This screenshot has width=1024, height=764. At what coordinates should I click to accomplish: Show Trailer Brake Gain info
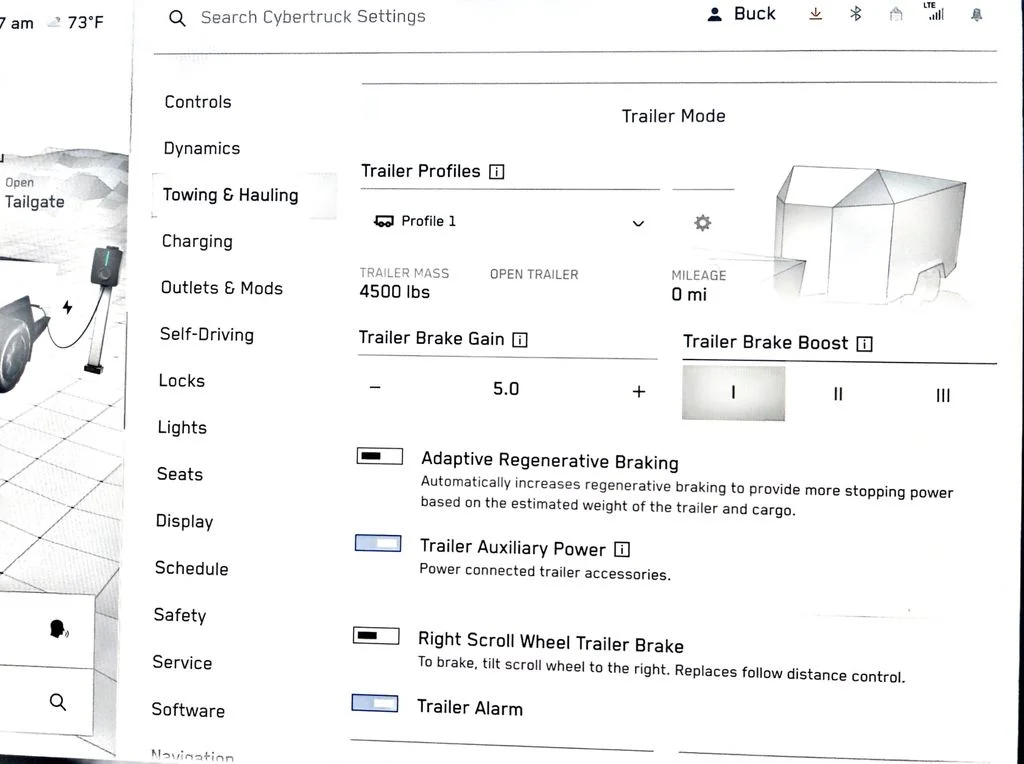(x=520, y=340)
